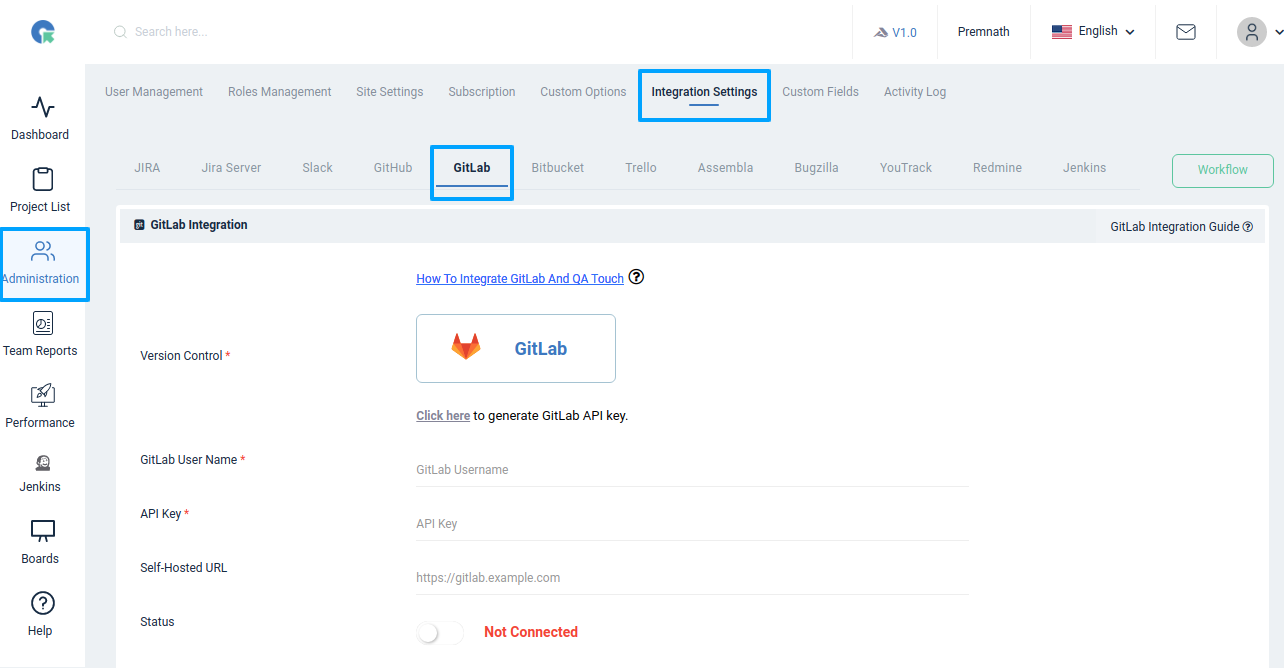
Task: Select the GitLab logo card
Action: click(515, 348)
